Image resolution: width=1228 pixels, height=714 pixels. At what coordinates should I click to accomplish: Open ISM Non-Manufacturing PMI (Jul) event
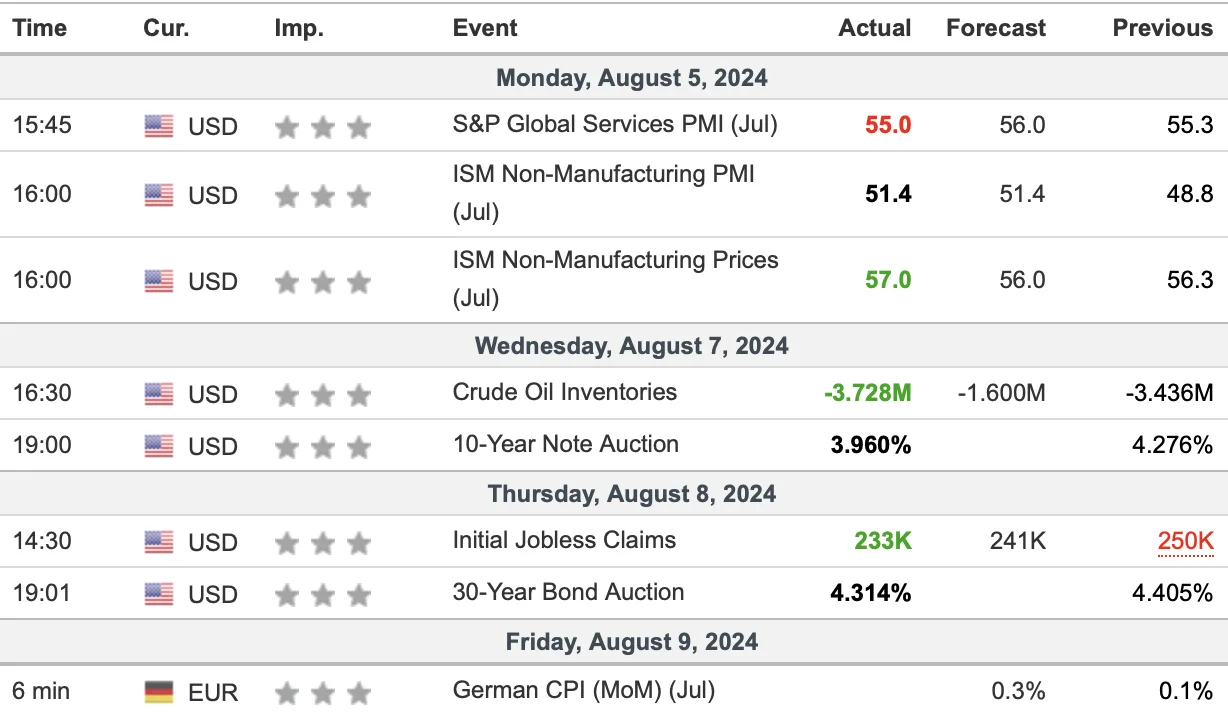[x=604, y=193]
